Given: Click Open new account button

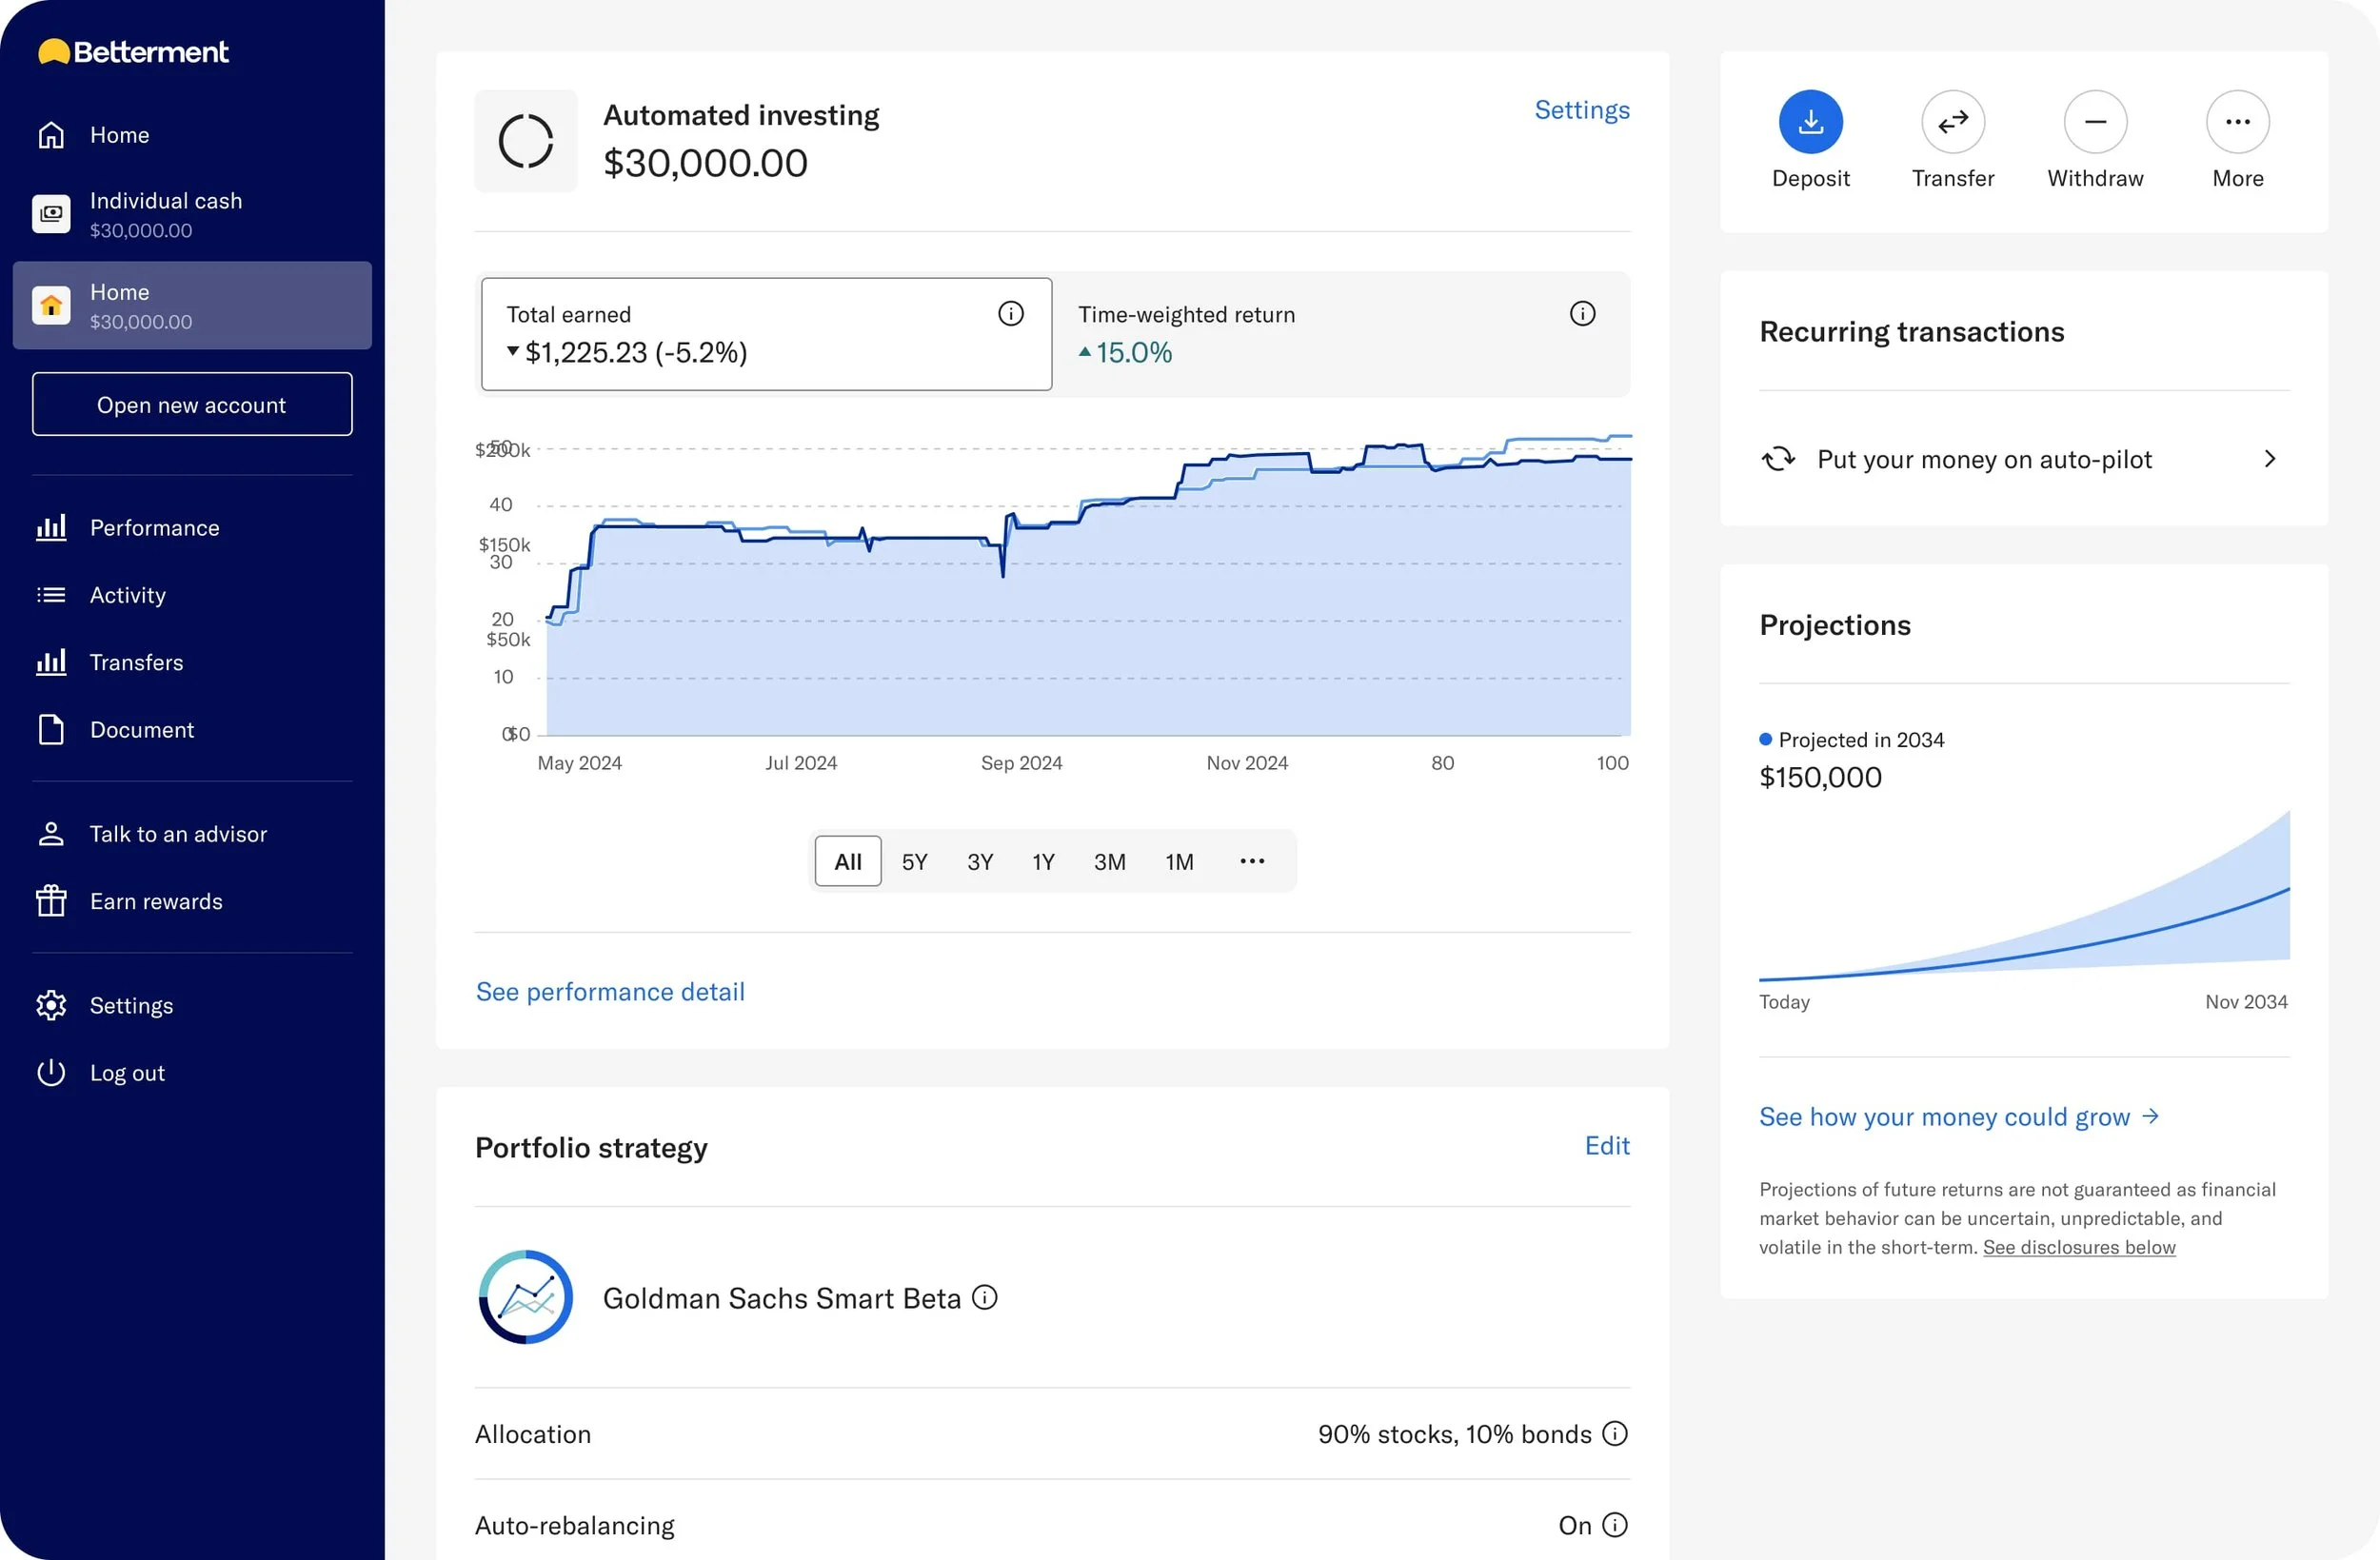Looking at the screenshot, I should (x=192, y=405).
